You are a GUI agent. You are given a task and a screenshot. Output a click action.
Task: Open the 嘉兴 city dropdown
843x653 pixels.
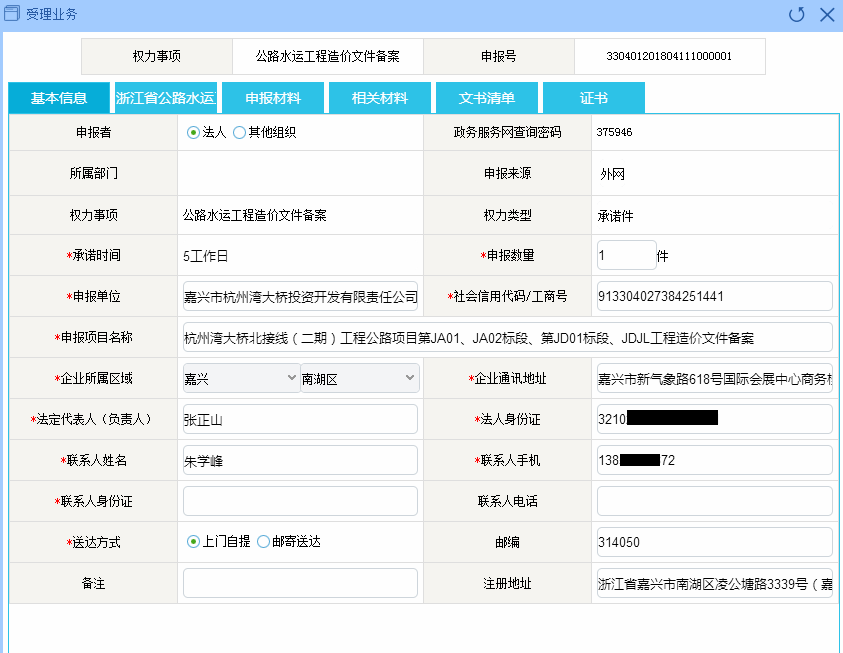pyautogui.click(x=239, y=378)
